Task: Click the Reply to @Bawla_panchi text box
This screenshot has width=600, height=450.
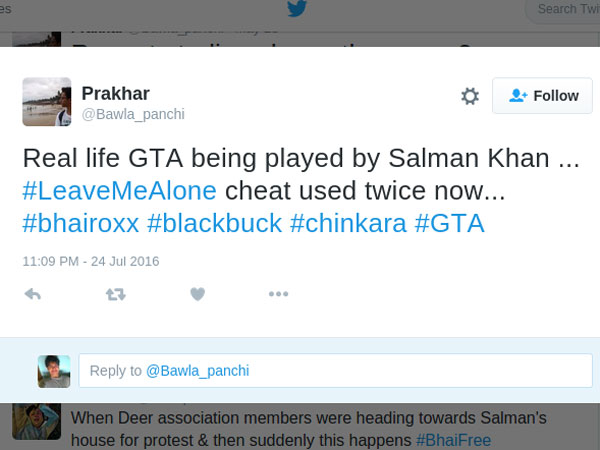Action: tap(335, 371)
